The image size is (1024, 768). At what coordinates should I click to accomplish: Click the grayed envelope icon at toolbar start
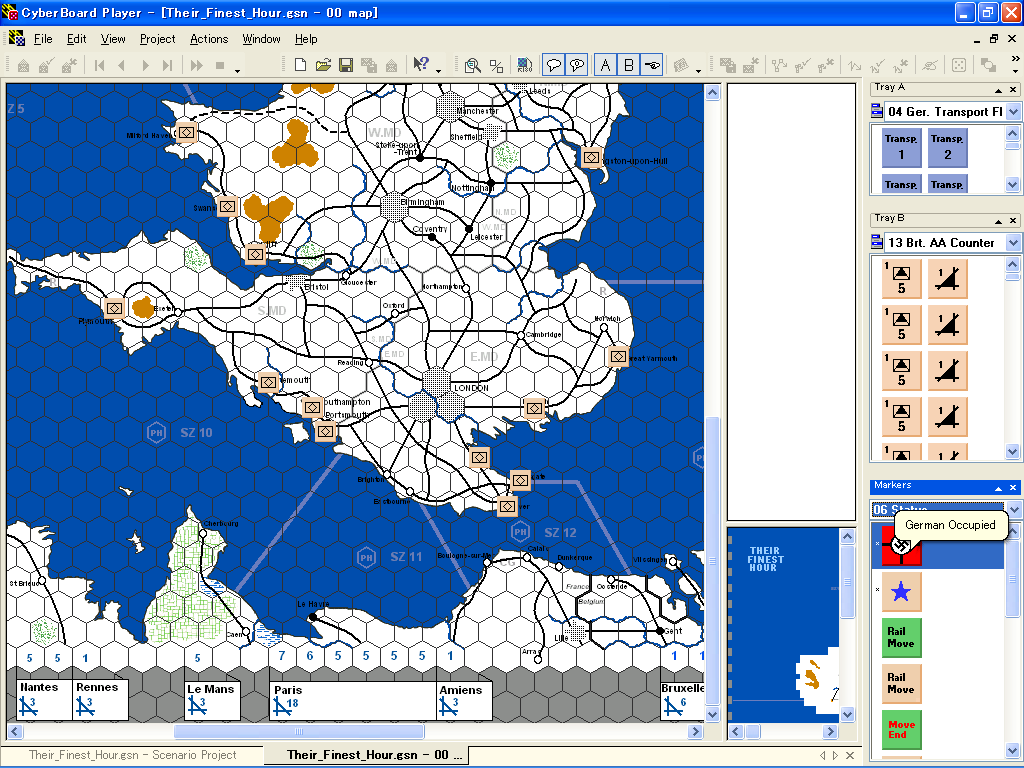pyautogui.click(x=24, y=65)
